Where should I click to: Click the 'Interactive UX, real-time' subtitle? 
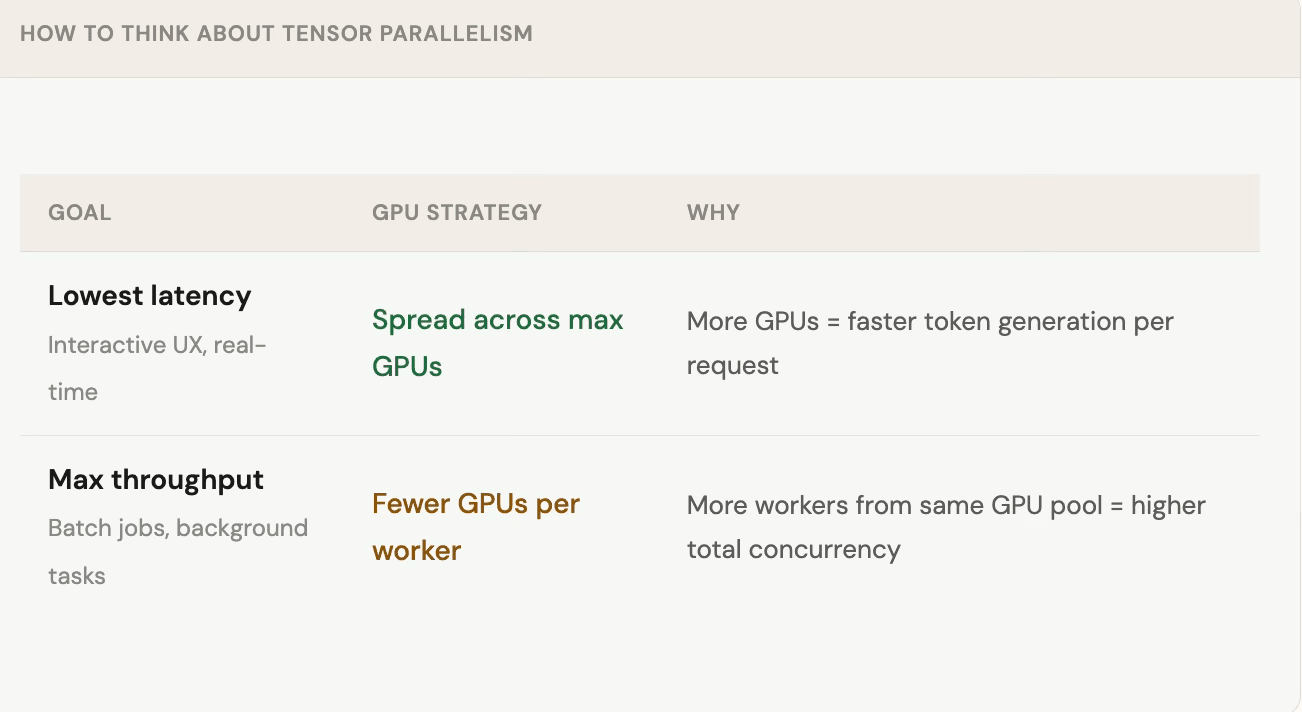tap(157, 346)
